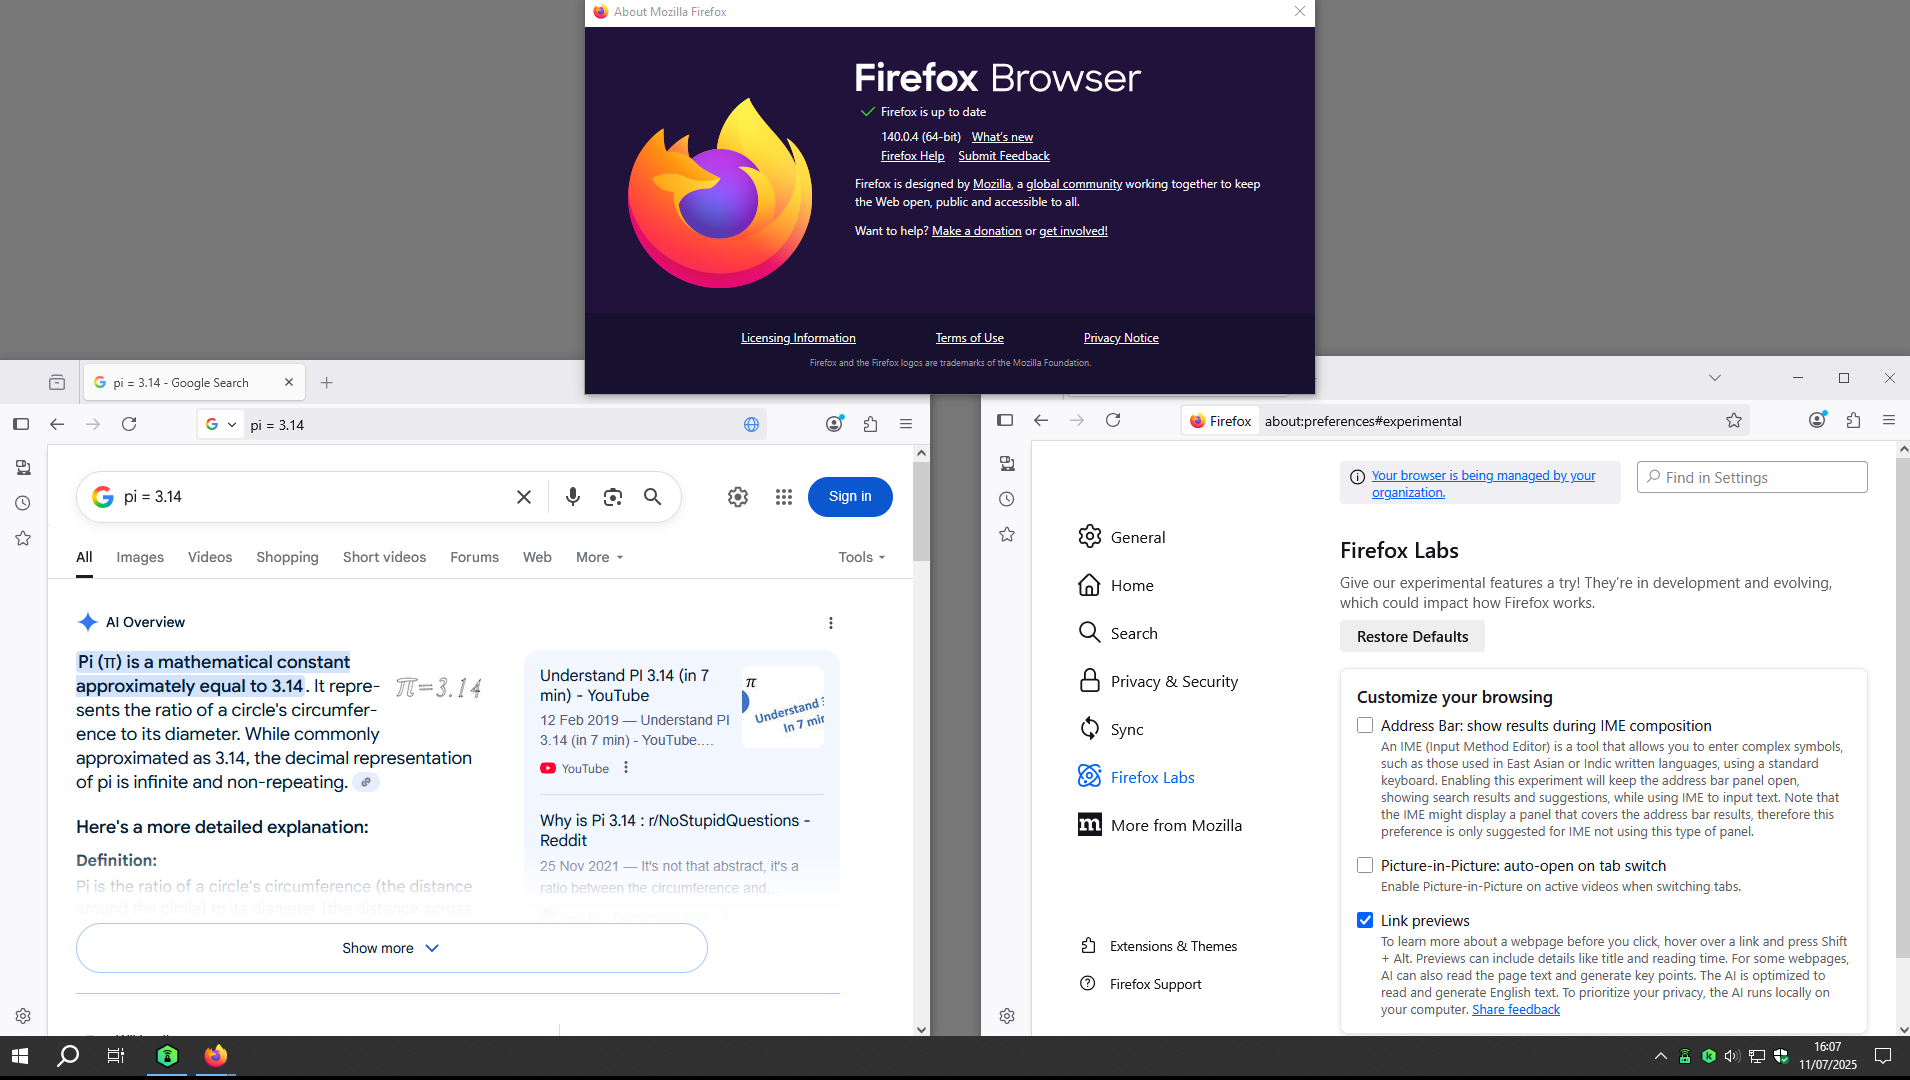Image resolution: width=1910 pixels, height=1080 pixels.
Task: Show hidden system tray icons chevron
Action: click(1661, 1056)
